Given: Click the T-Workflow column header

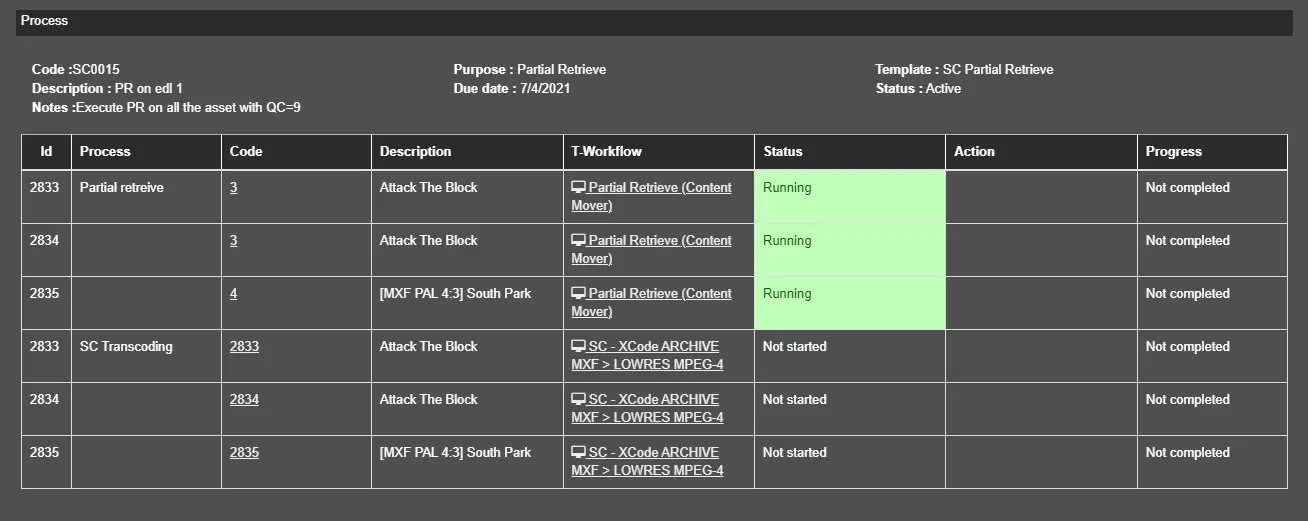Looking at the screenshot, I should (x=606, y=152).
